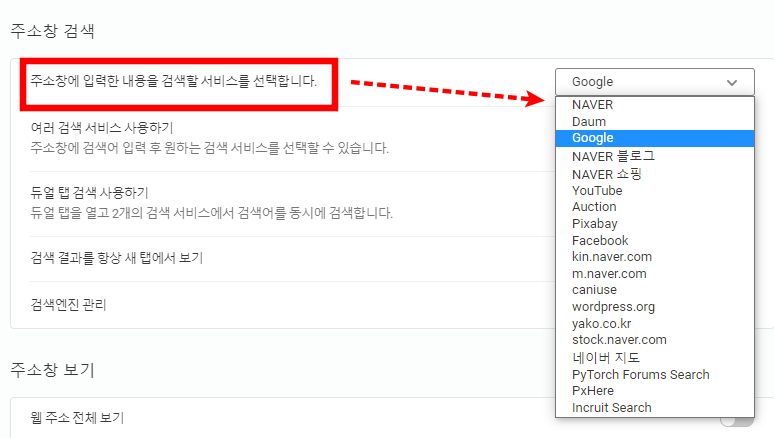
Task: Click the dropdown chevron arrow beside Google
Action: [x=732, y=82]
